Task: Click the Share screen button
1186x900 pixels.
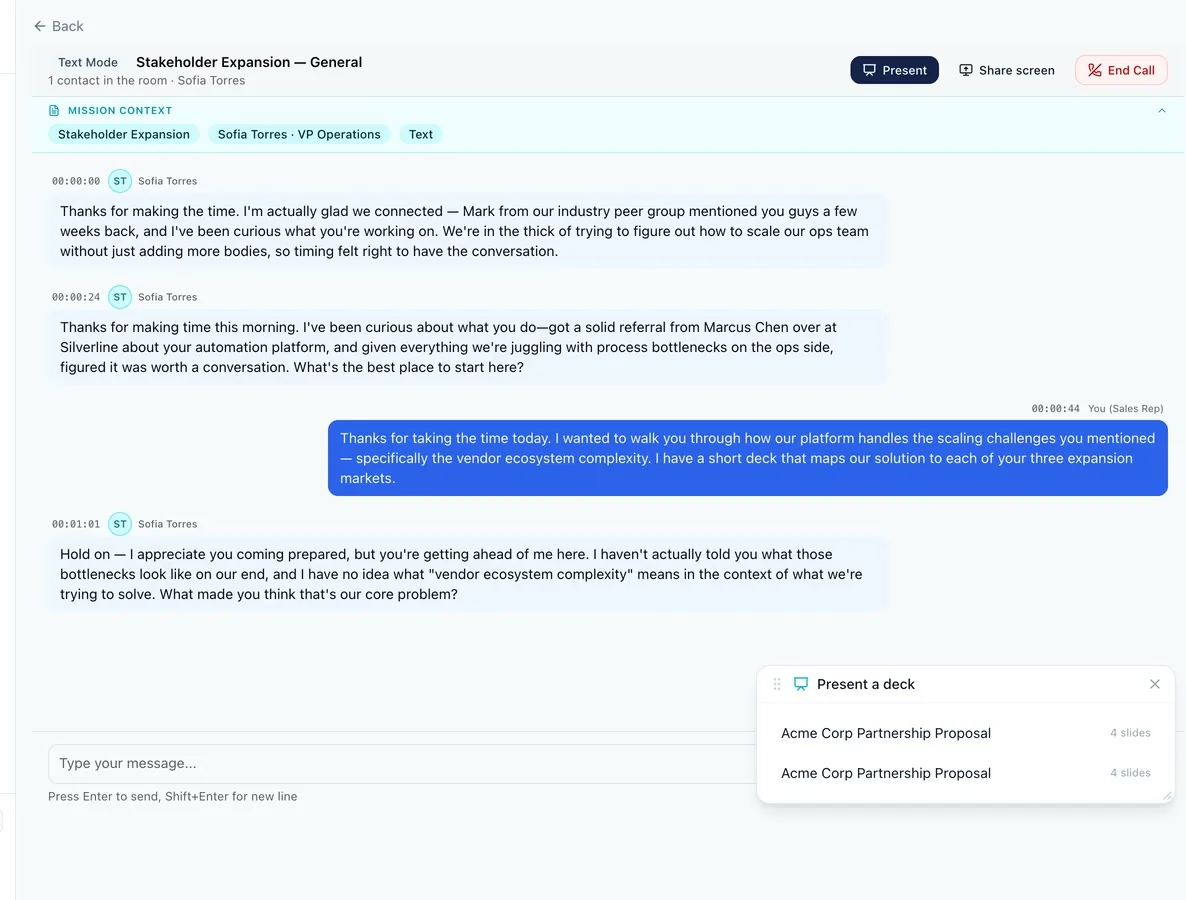Action: pos(1007,70)
